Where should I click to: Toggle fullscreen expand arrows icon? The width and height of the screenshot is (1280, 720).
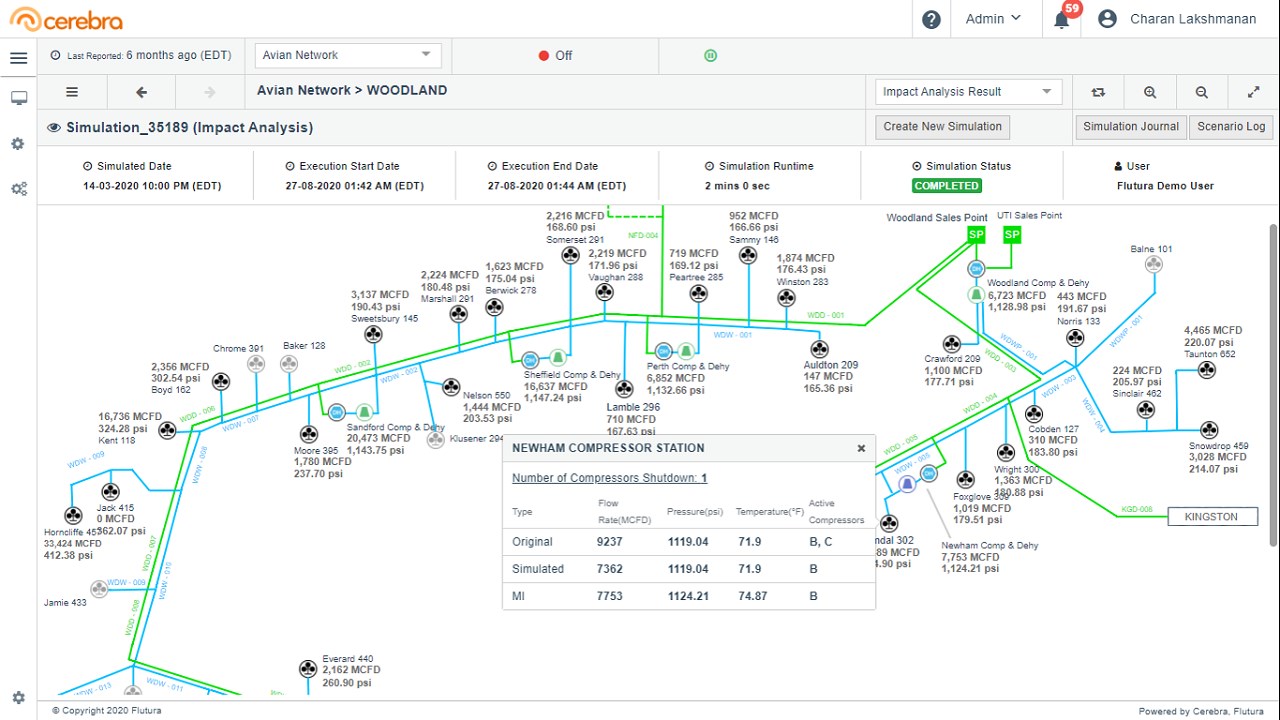[x=1254, y=92]
